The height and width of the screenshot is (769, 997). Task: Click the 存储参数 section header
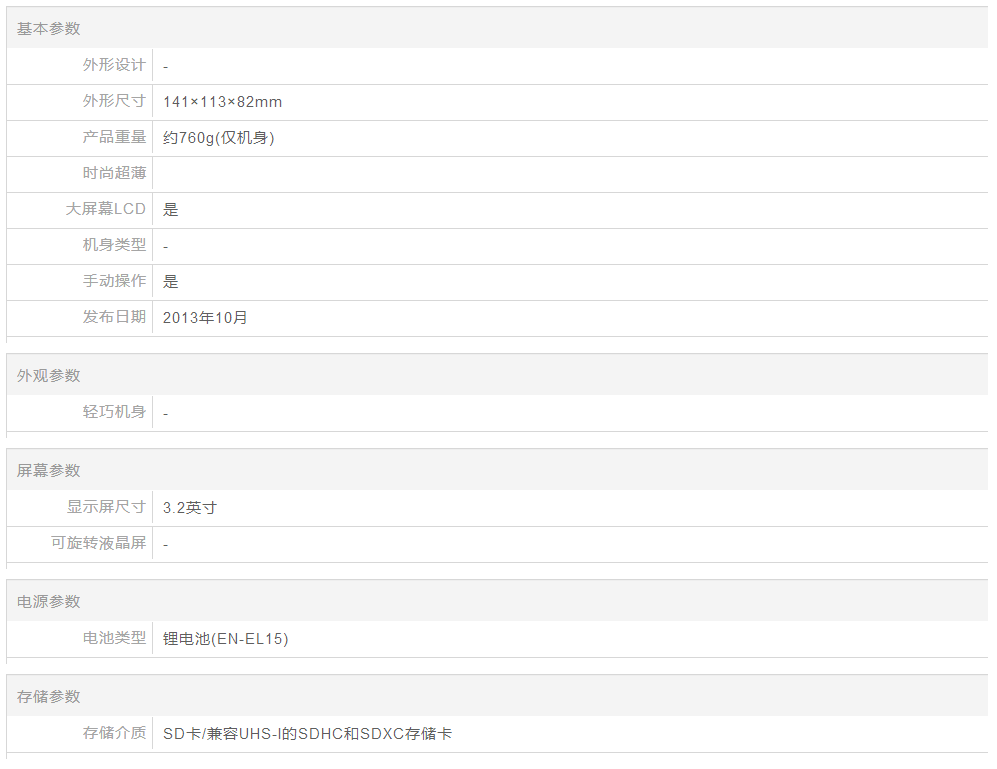(x=48, y=697)
